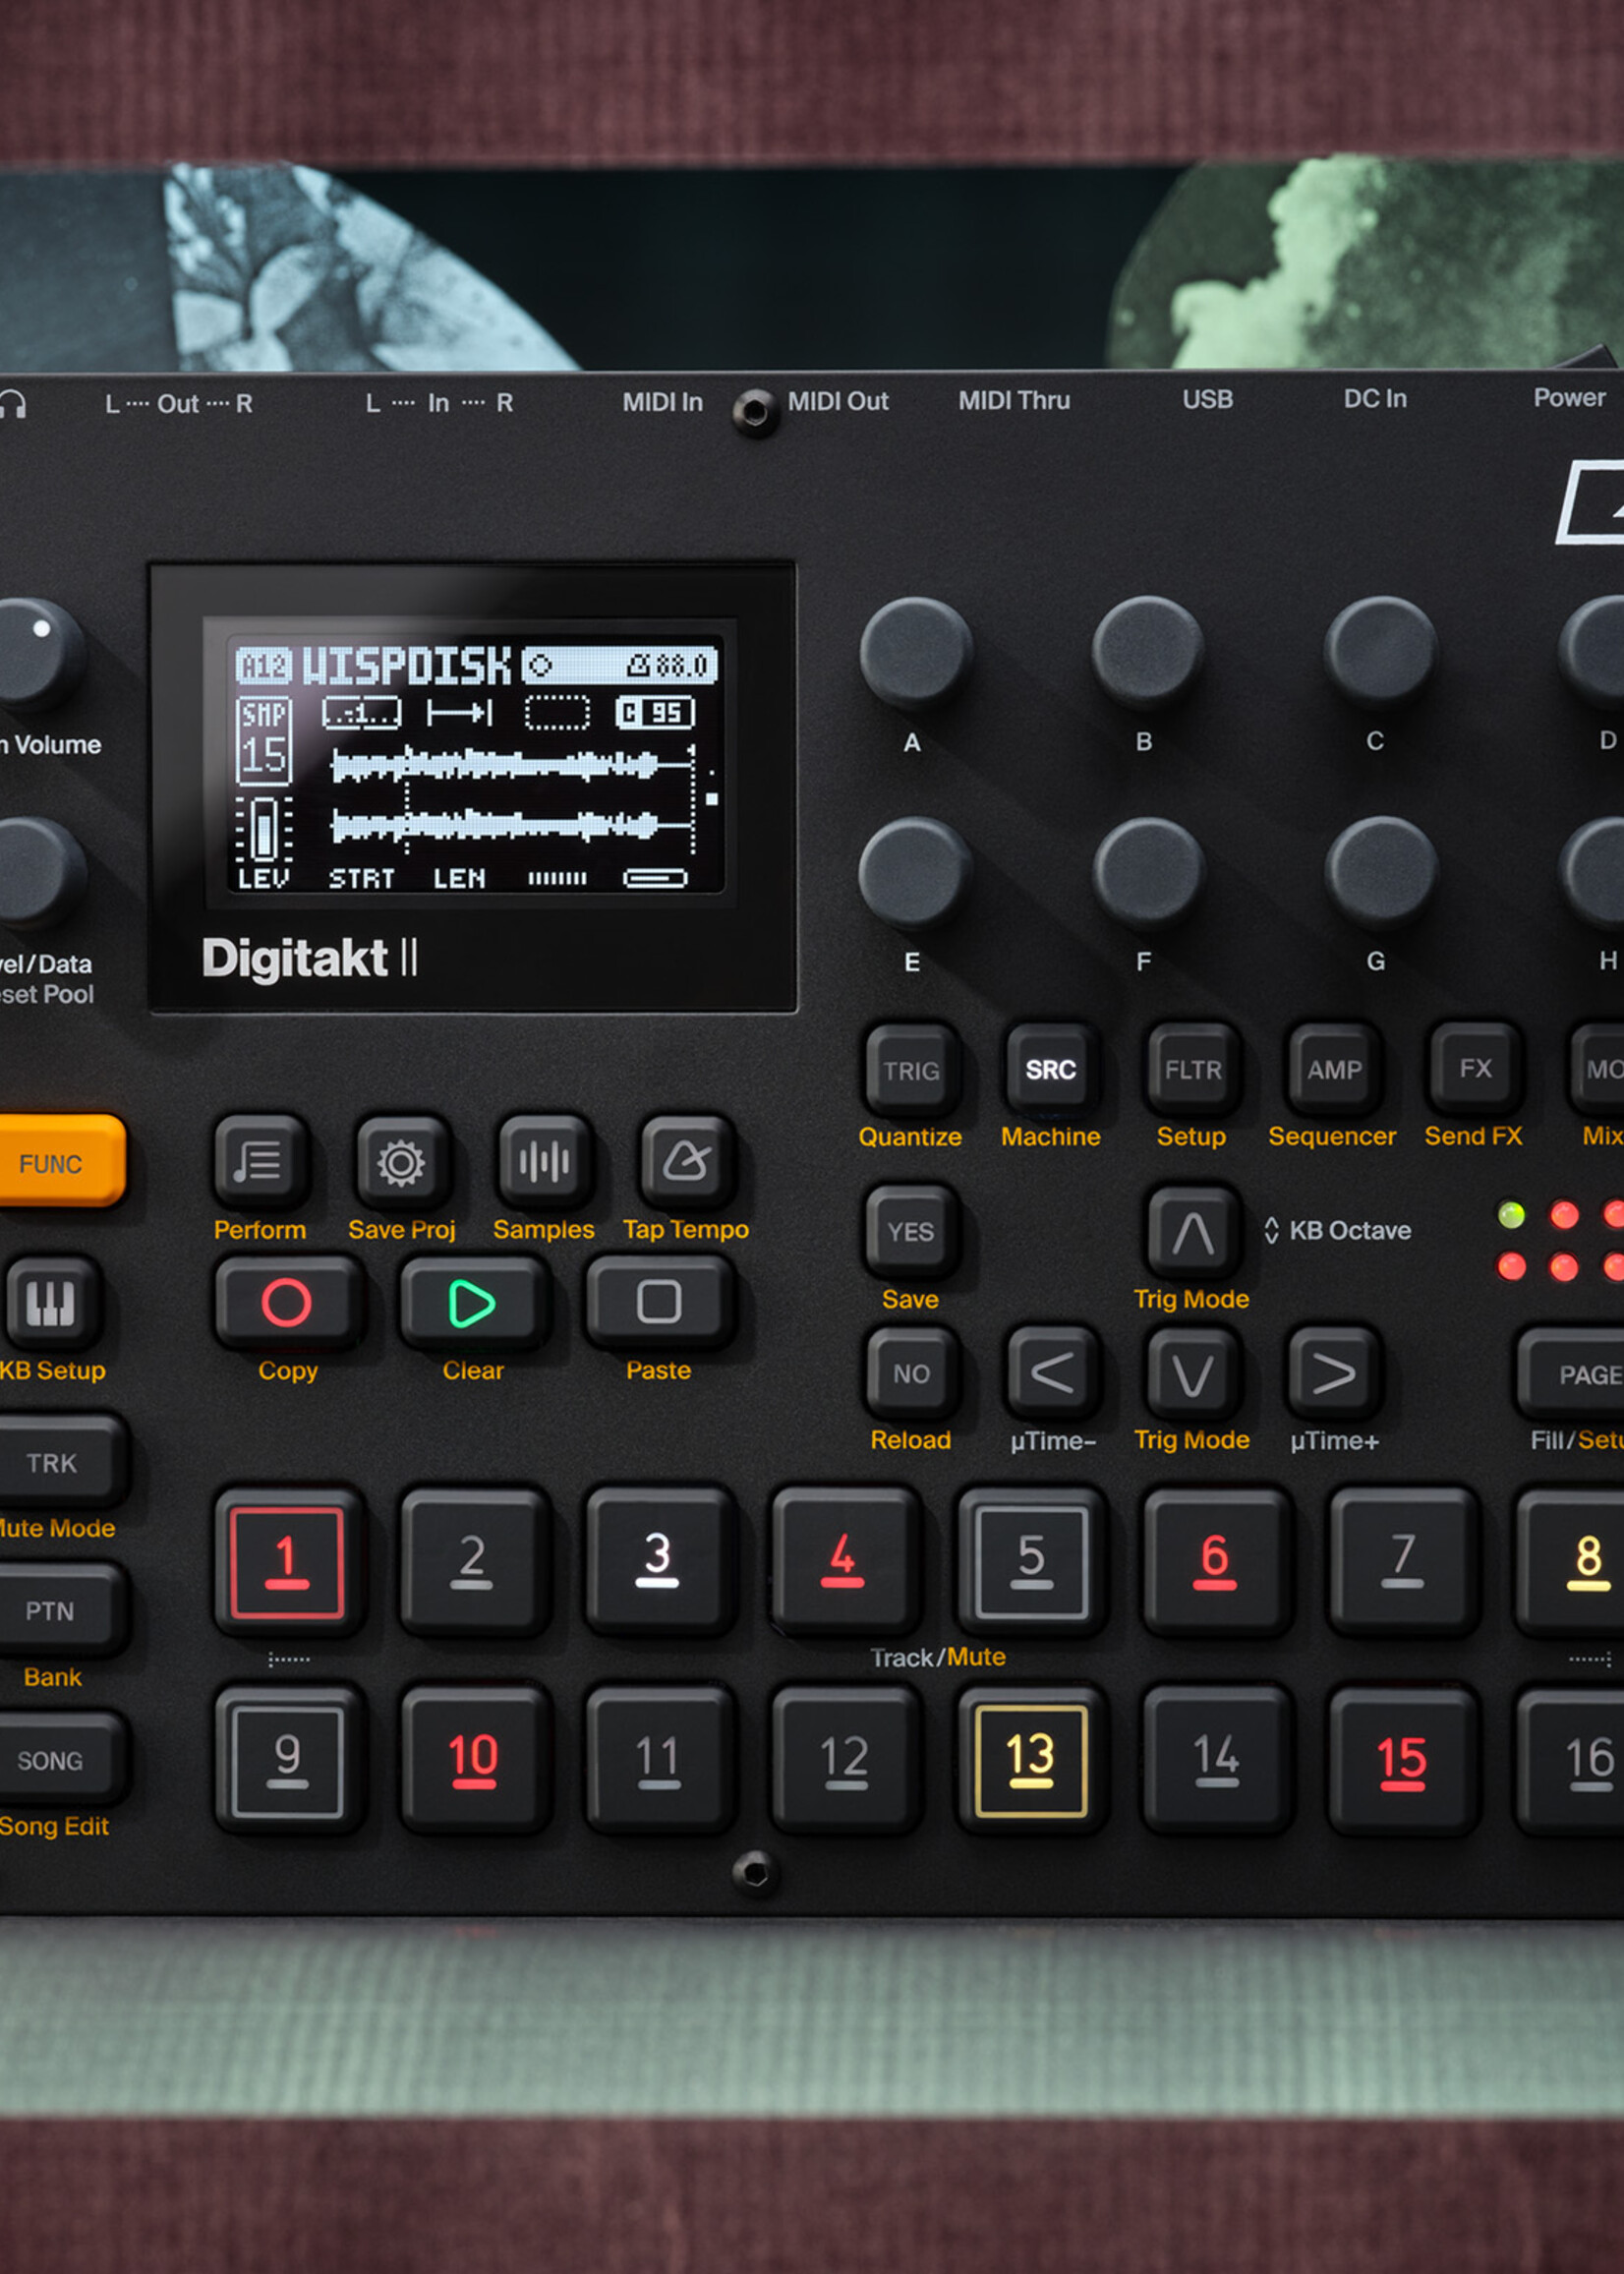Tap the WISPDISK pattern name on screen

[x=406, y=666]
